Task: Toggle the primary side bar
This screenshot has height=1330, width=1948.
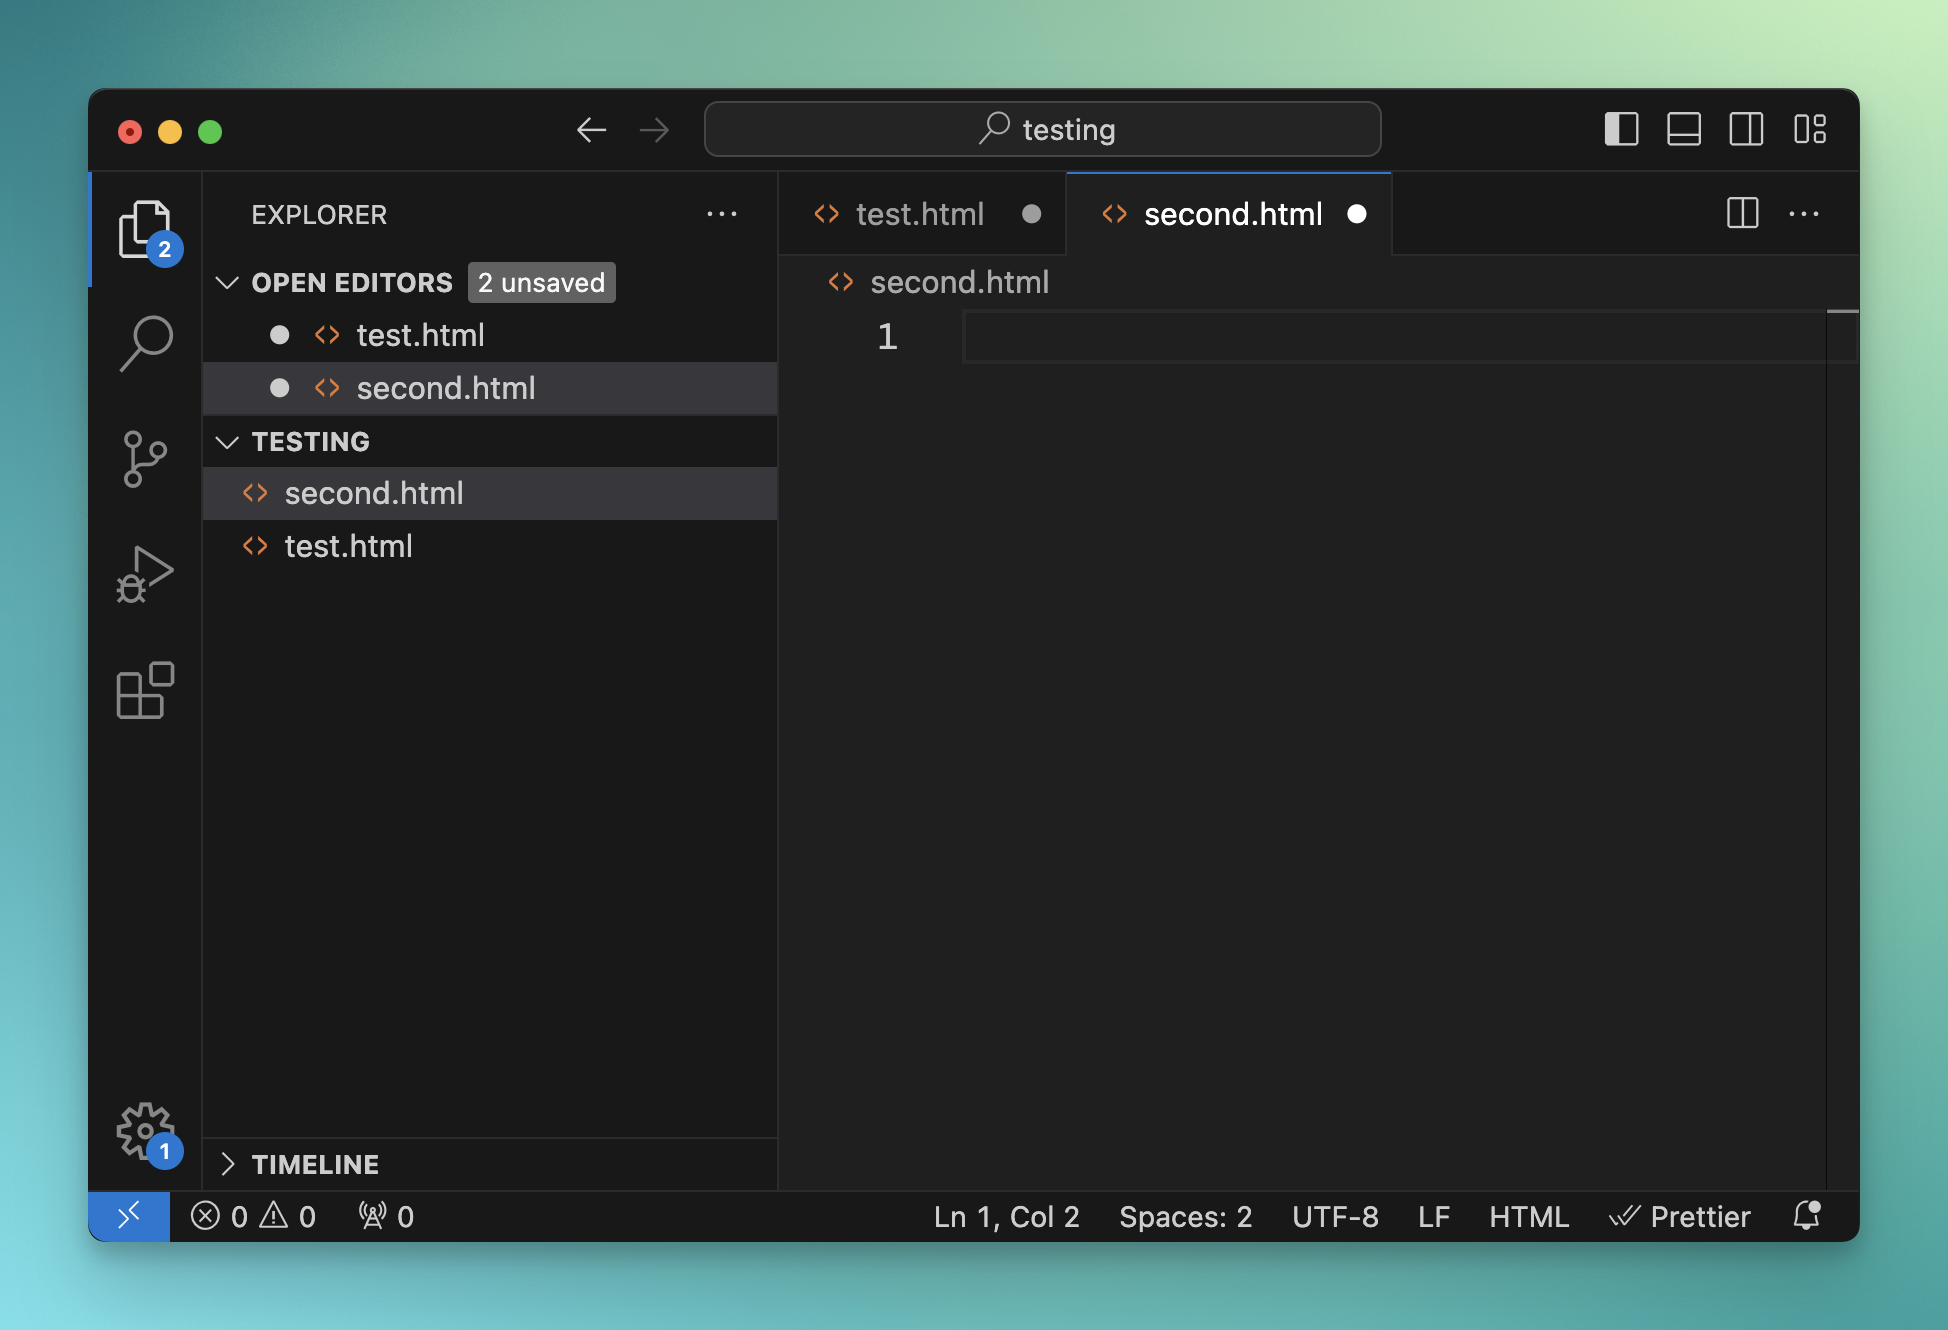Action: tap(1621, 130)
